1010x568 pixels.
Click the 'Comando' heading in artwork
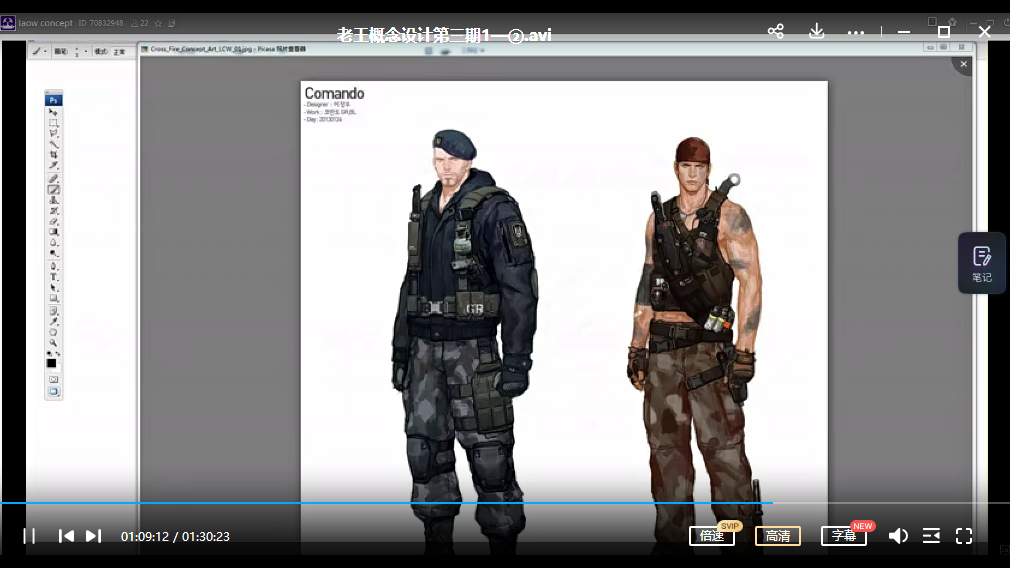334,93
